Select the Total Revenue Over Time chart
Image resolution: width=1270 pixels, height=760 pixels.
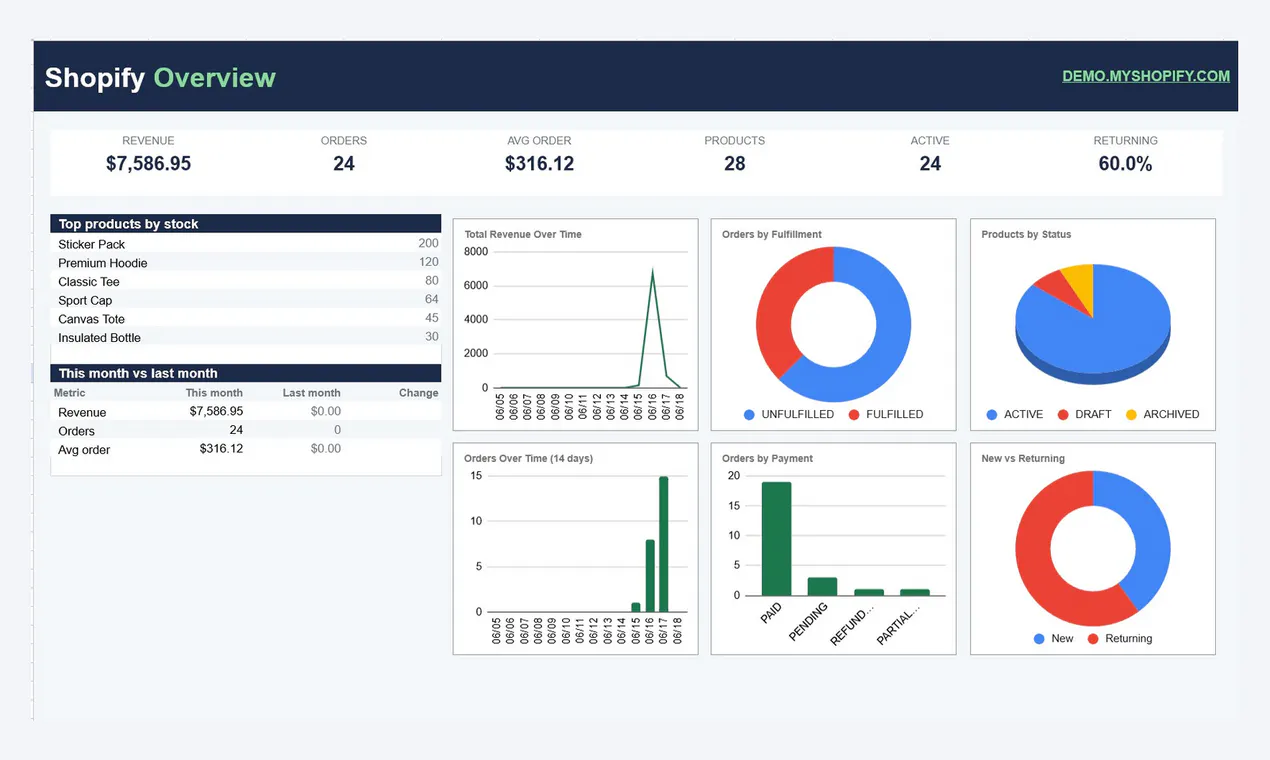(x=576, y=325)
